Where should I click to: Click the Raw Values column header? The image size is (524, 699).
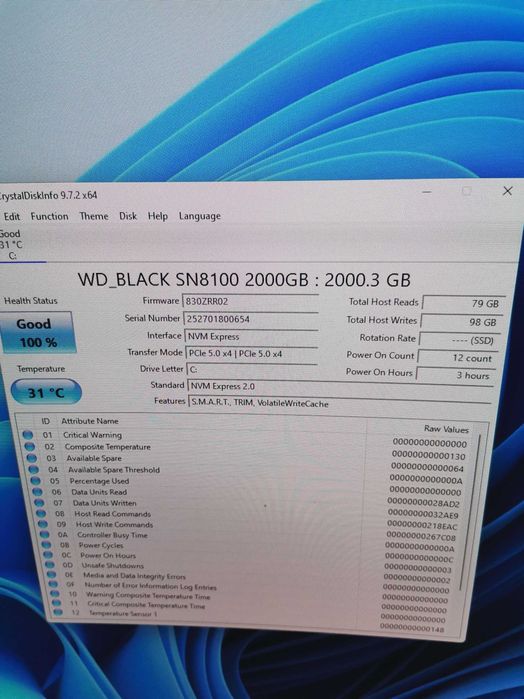[x=446, y=429]
